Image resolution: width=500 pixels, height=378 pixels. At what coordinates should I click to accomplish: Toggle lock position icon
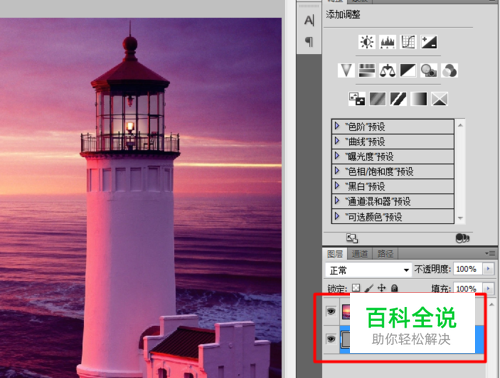[x=381, y=288]
